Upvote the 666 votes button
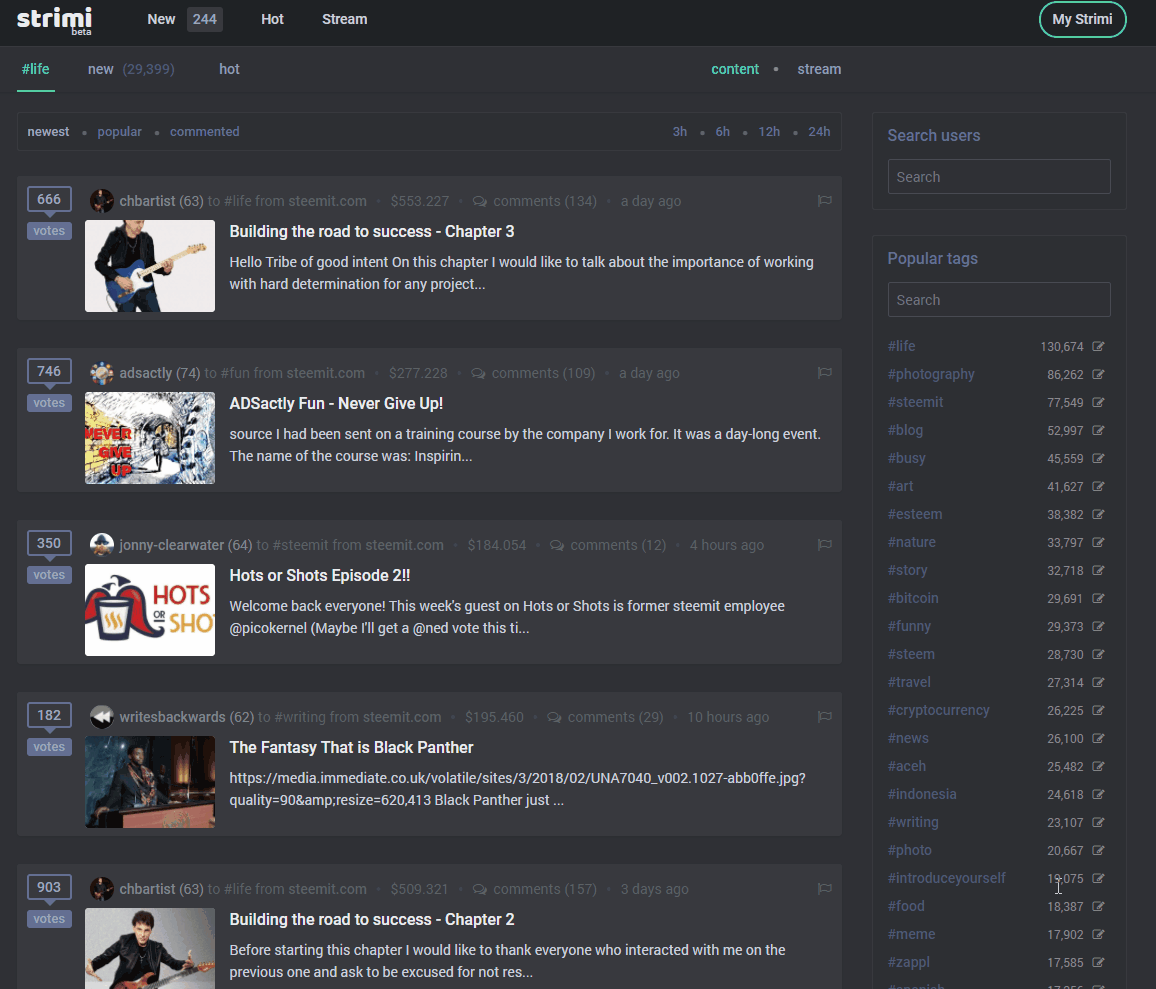Screen dimensions: 1156x989 49,231
